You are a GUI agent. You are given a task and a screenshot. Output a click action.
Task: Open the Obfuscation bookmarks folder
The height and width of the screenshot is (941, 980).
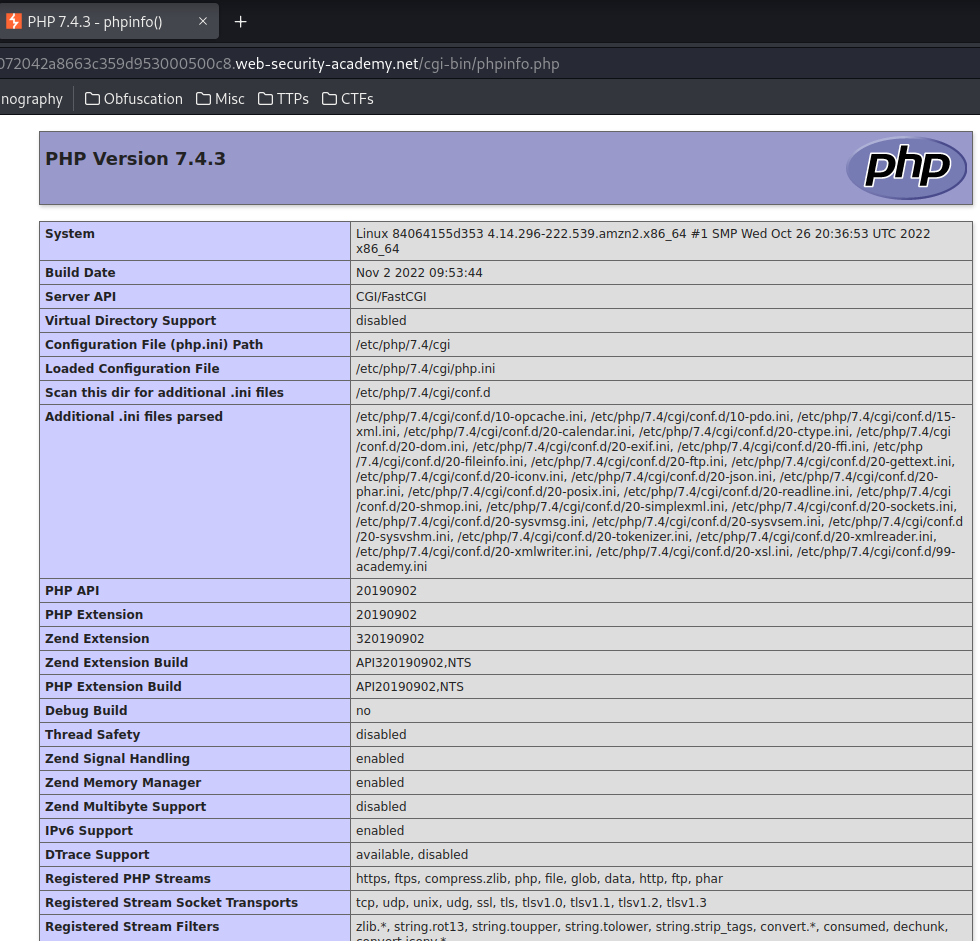pos(134,99)
